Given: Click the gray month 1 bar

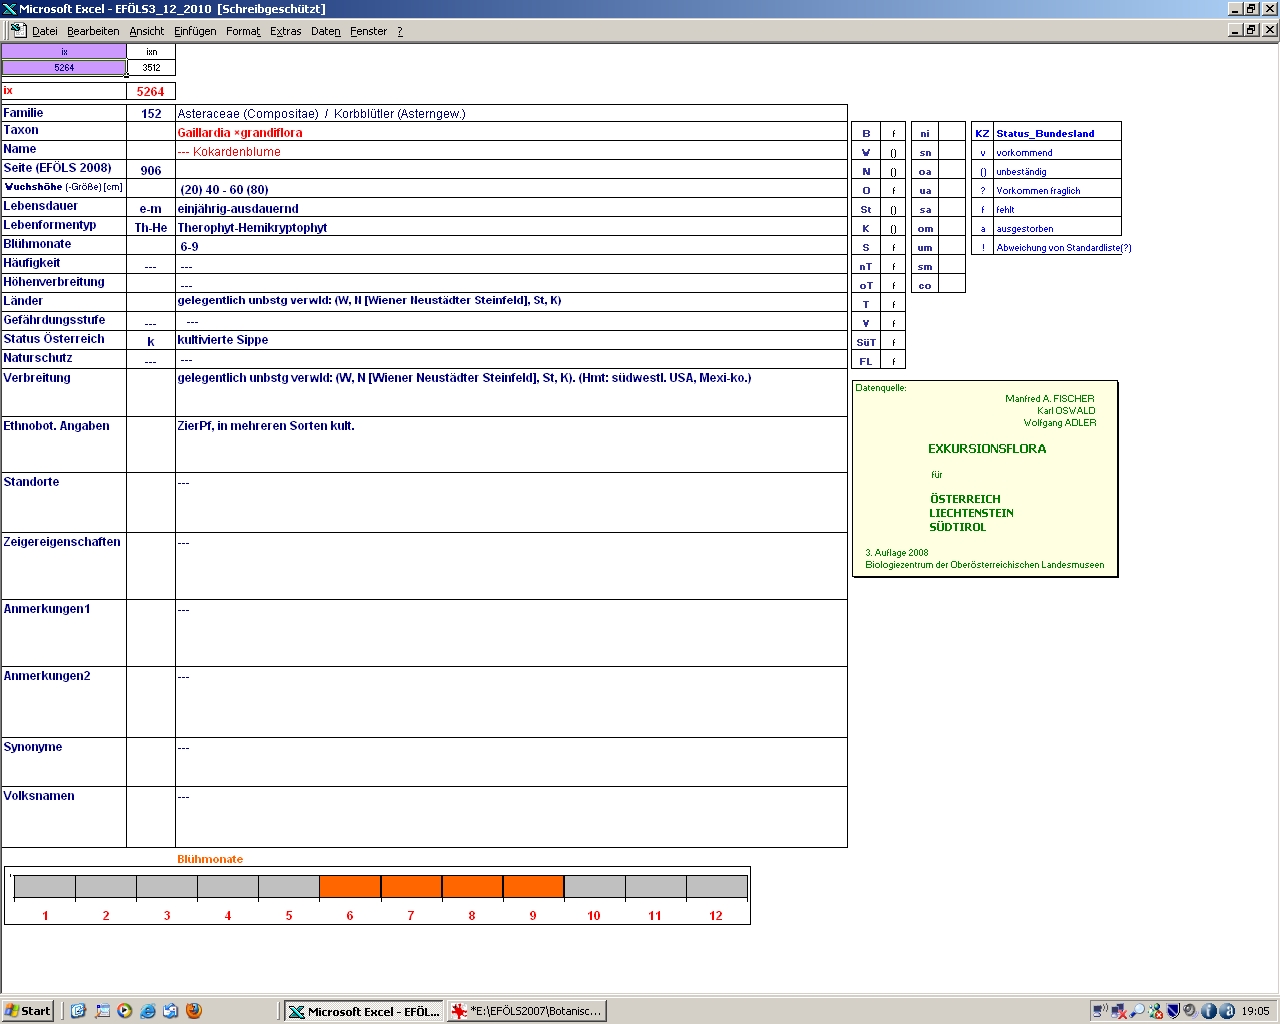Looking at the screenshot, I should tap(45, 887).
